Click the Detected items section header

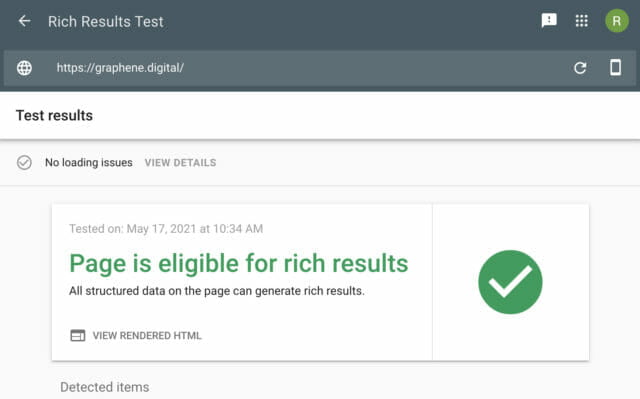click(x=104, y=387)
